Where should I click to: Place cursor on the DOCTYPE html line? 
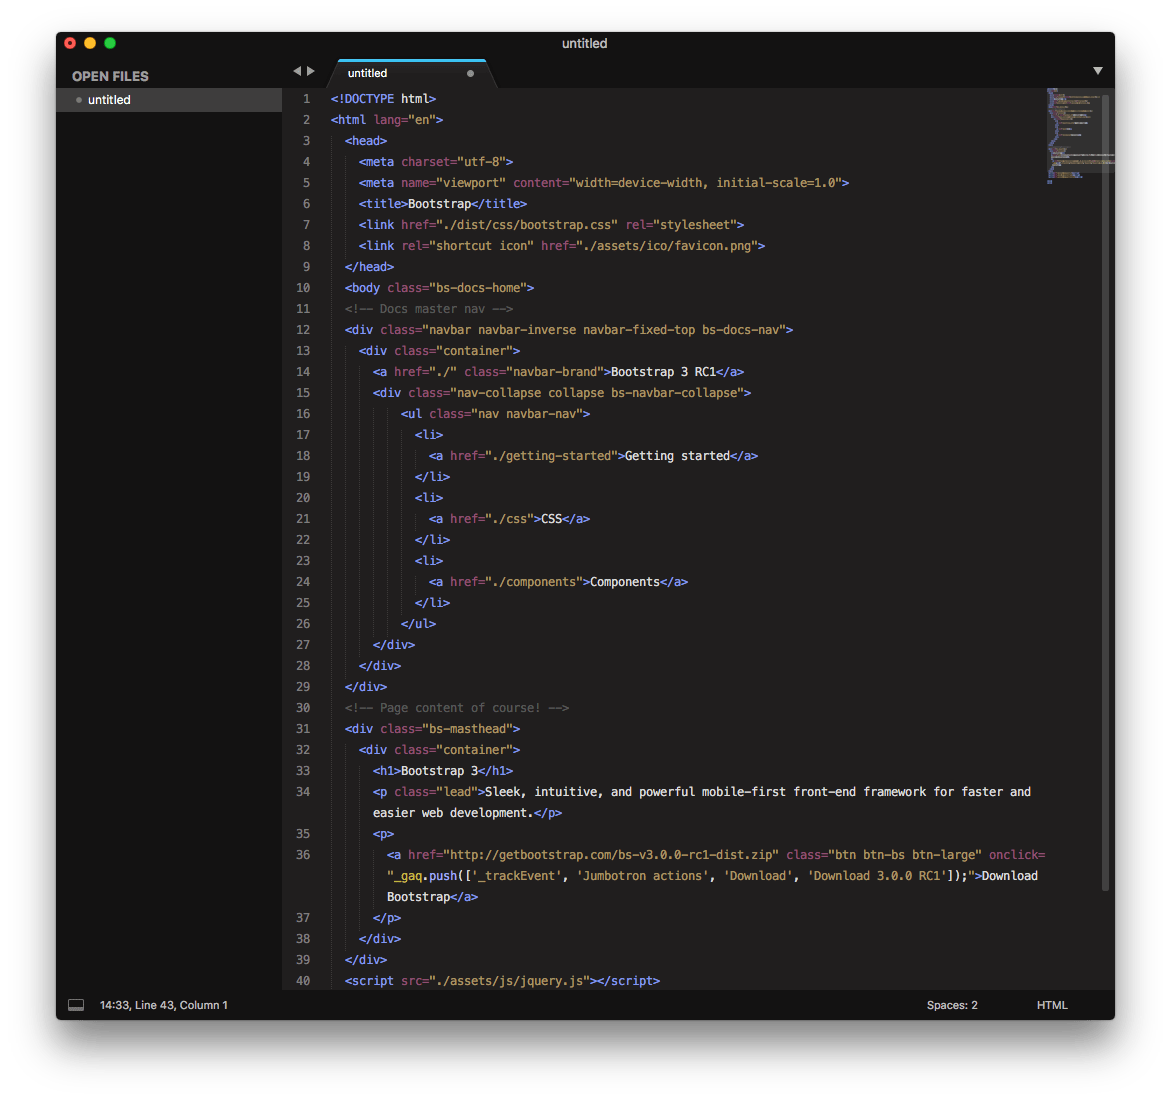[383, 99]
